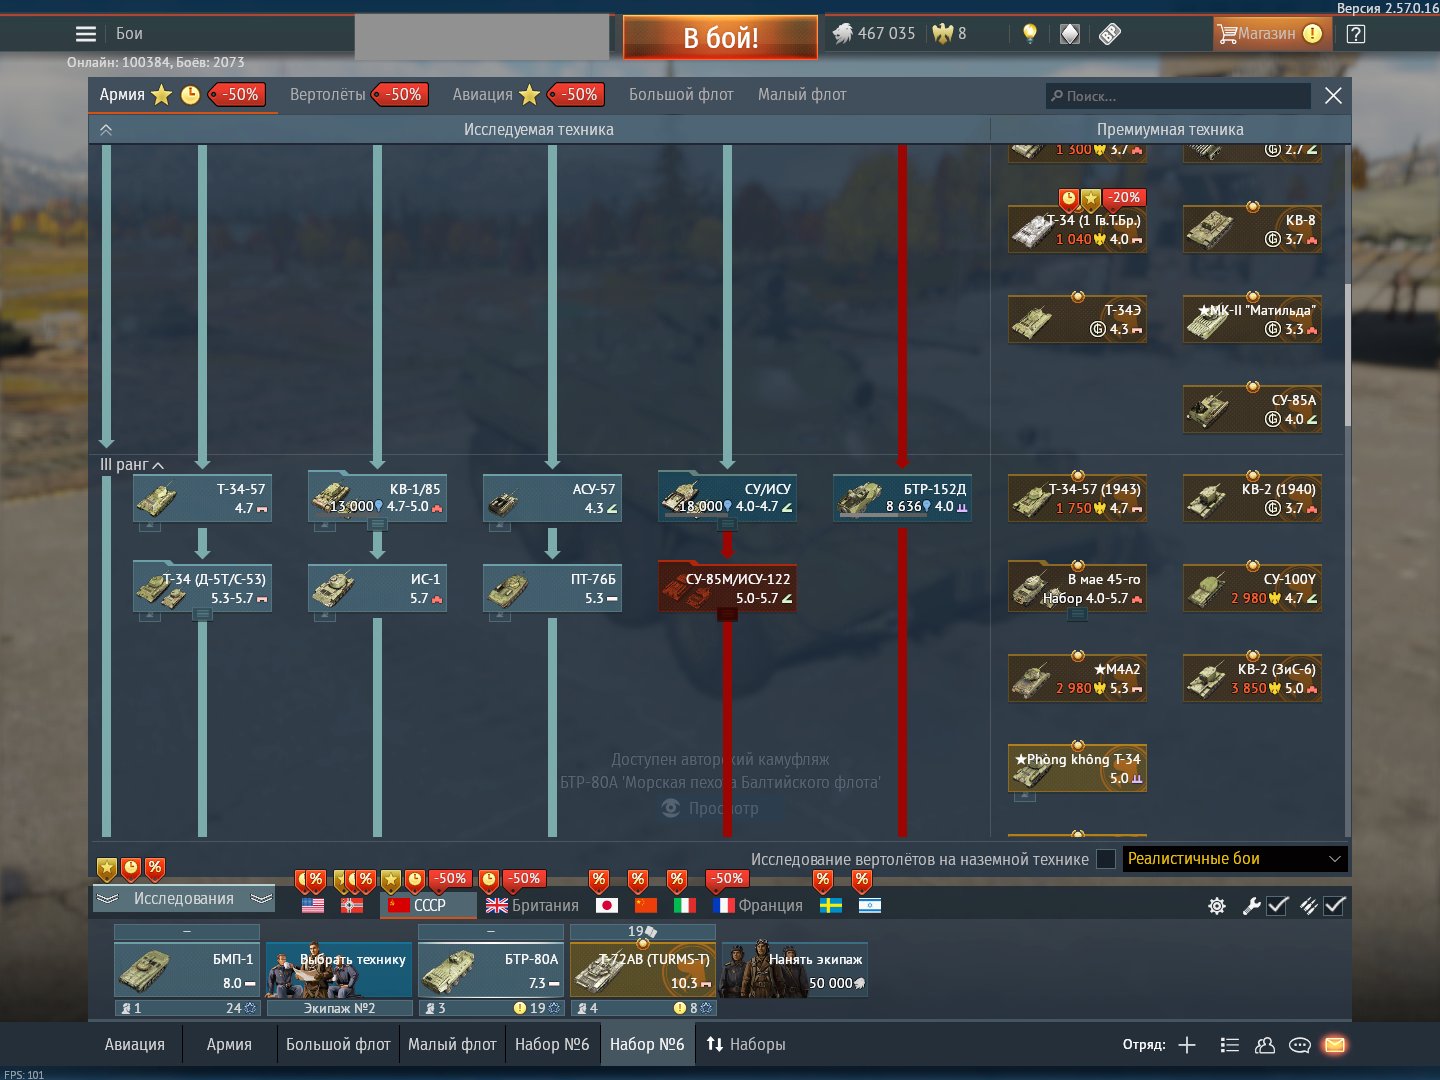
Task: Select the ИС-1 tank card
Action: pos(378,588)
